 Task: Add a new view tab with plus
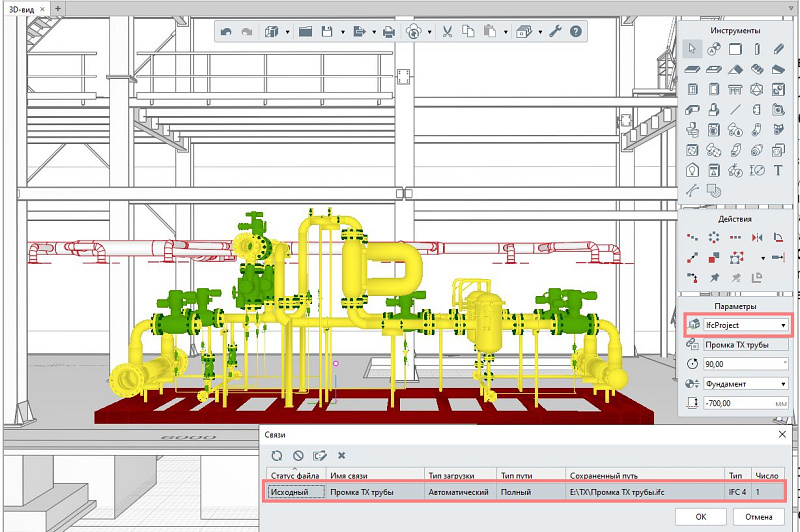pyautogui.click(x=58, y=7)
